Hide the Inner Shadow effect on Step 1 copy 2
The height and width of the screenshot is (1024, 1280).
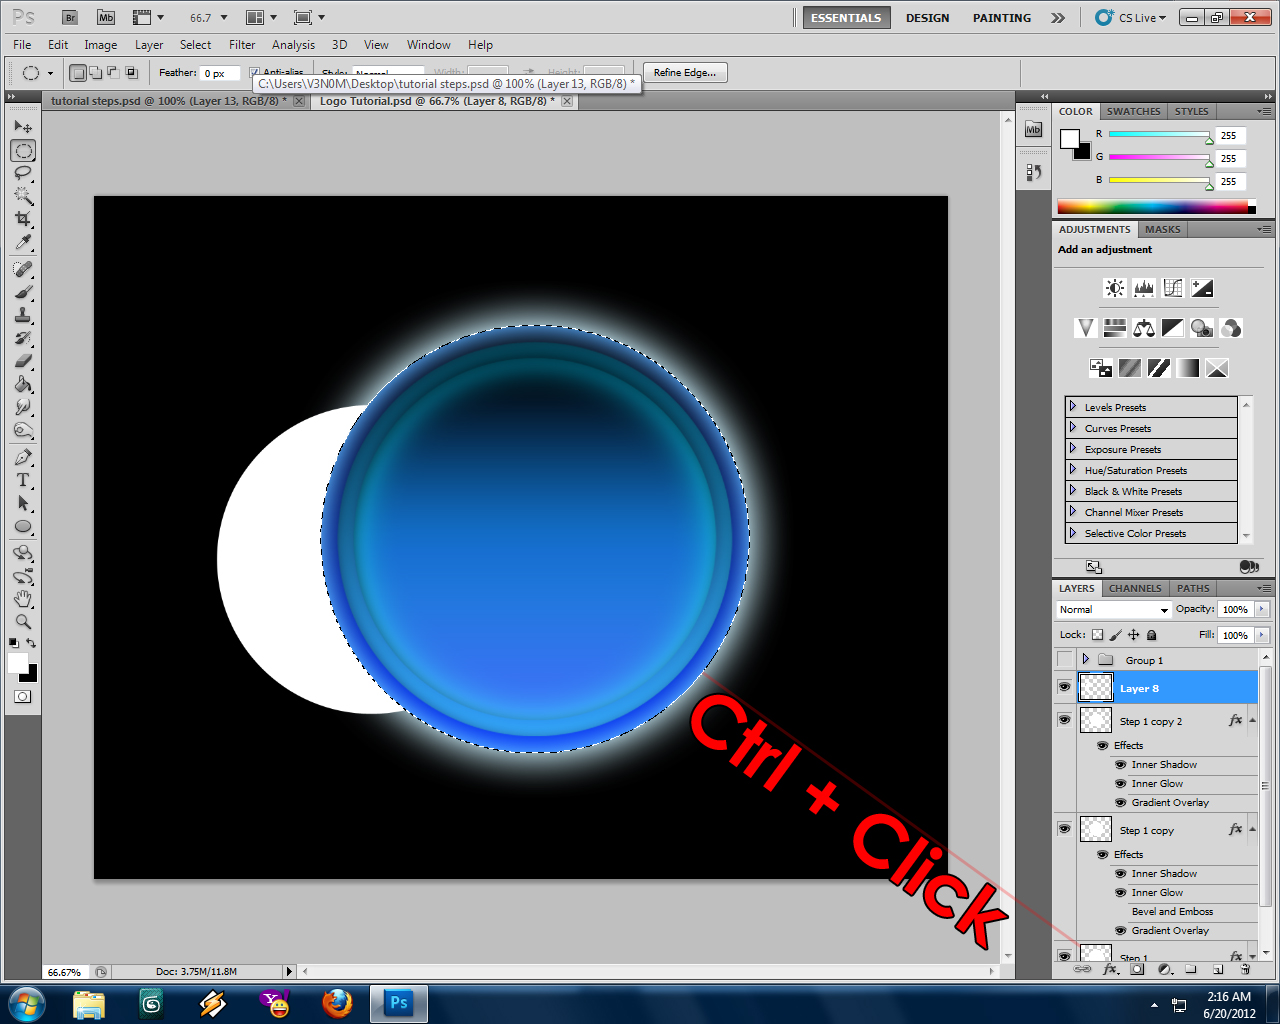(x=1121, y=764)
